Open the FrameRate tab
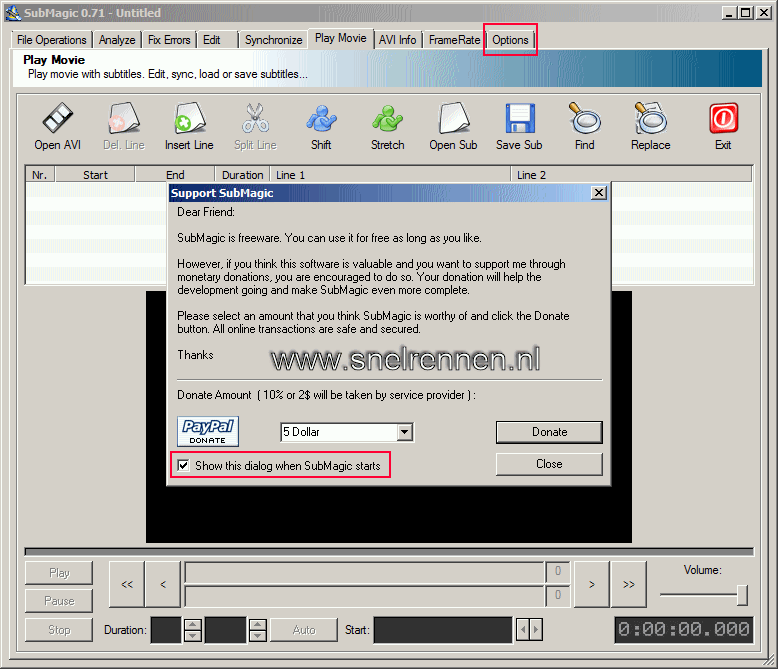This screenshot has width=778, height=669. [x=454, y=40]
